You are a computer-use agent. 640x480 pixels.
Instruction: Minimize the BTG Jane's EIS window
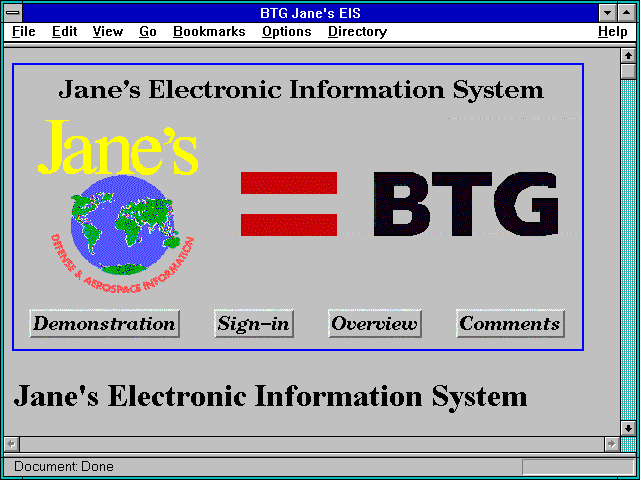(x=607, y=13)
